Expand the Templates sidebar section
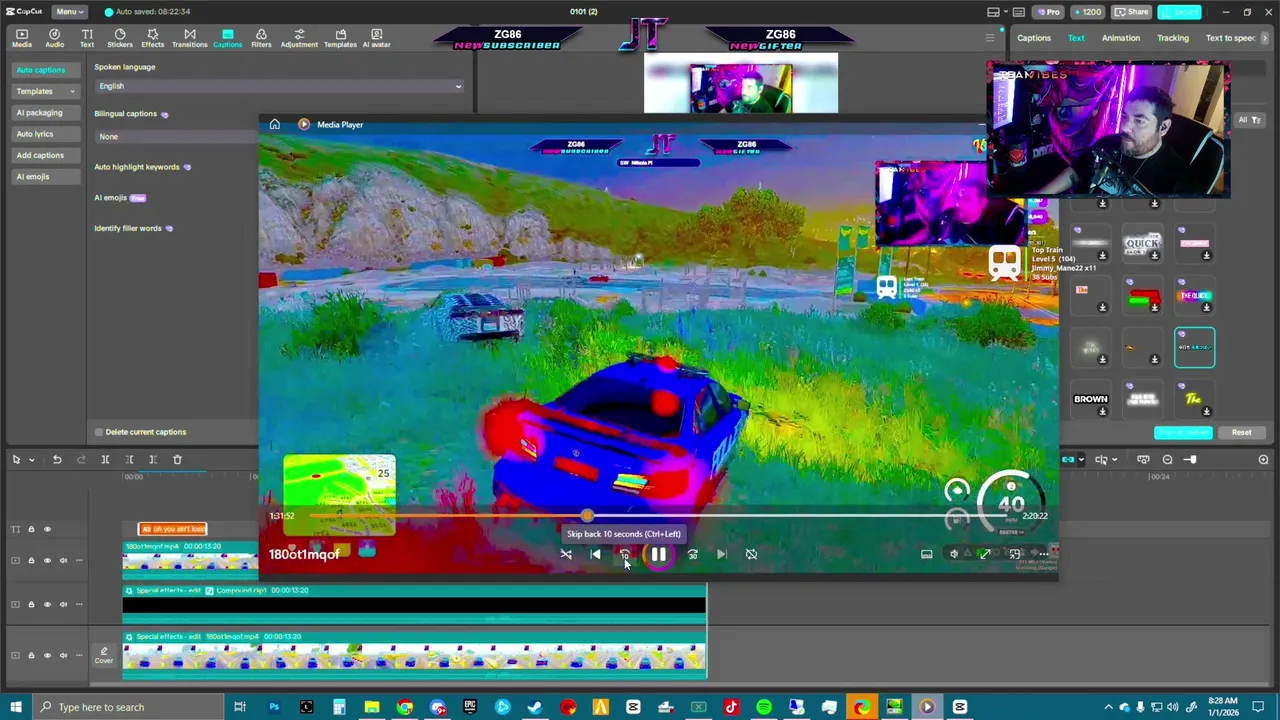The height and width of the screenshot is (720, 1280). pos(45,91)
